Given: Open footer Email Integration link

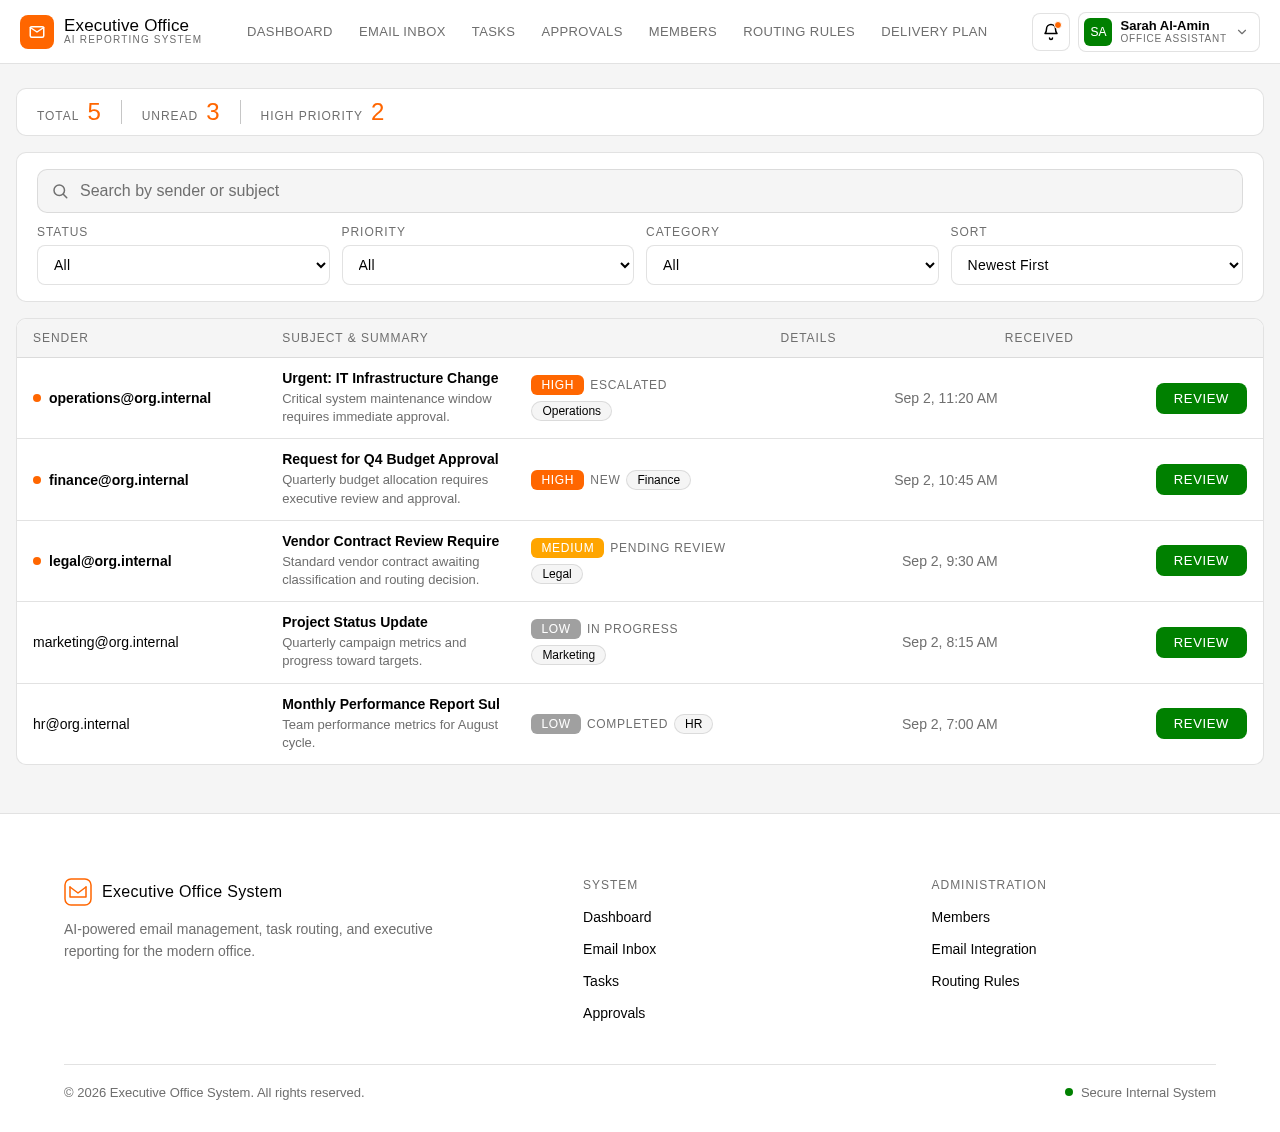Looking at the screenshot, I should [984, 949].
